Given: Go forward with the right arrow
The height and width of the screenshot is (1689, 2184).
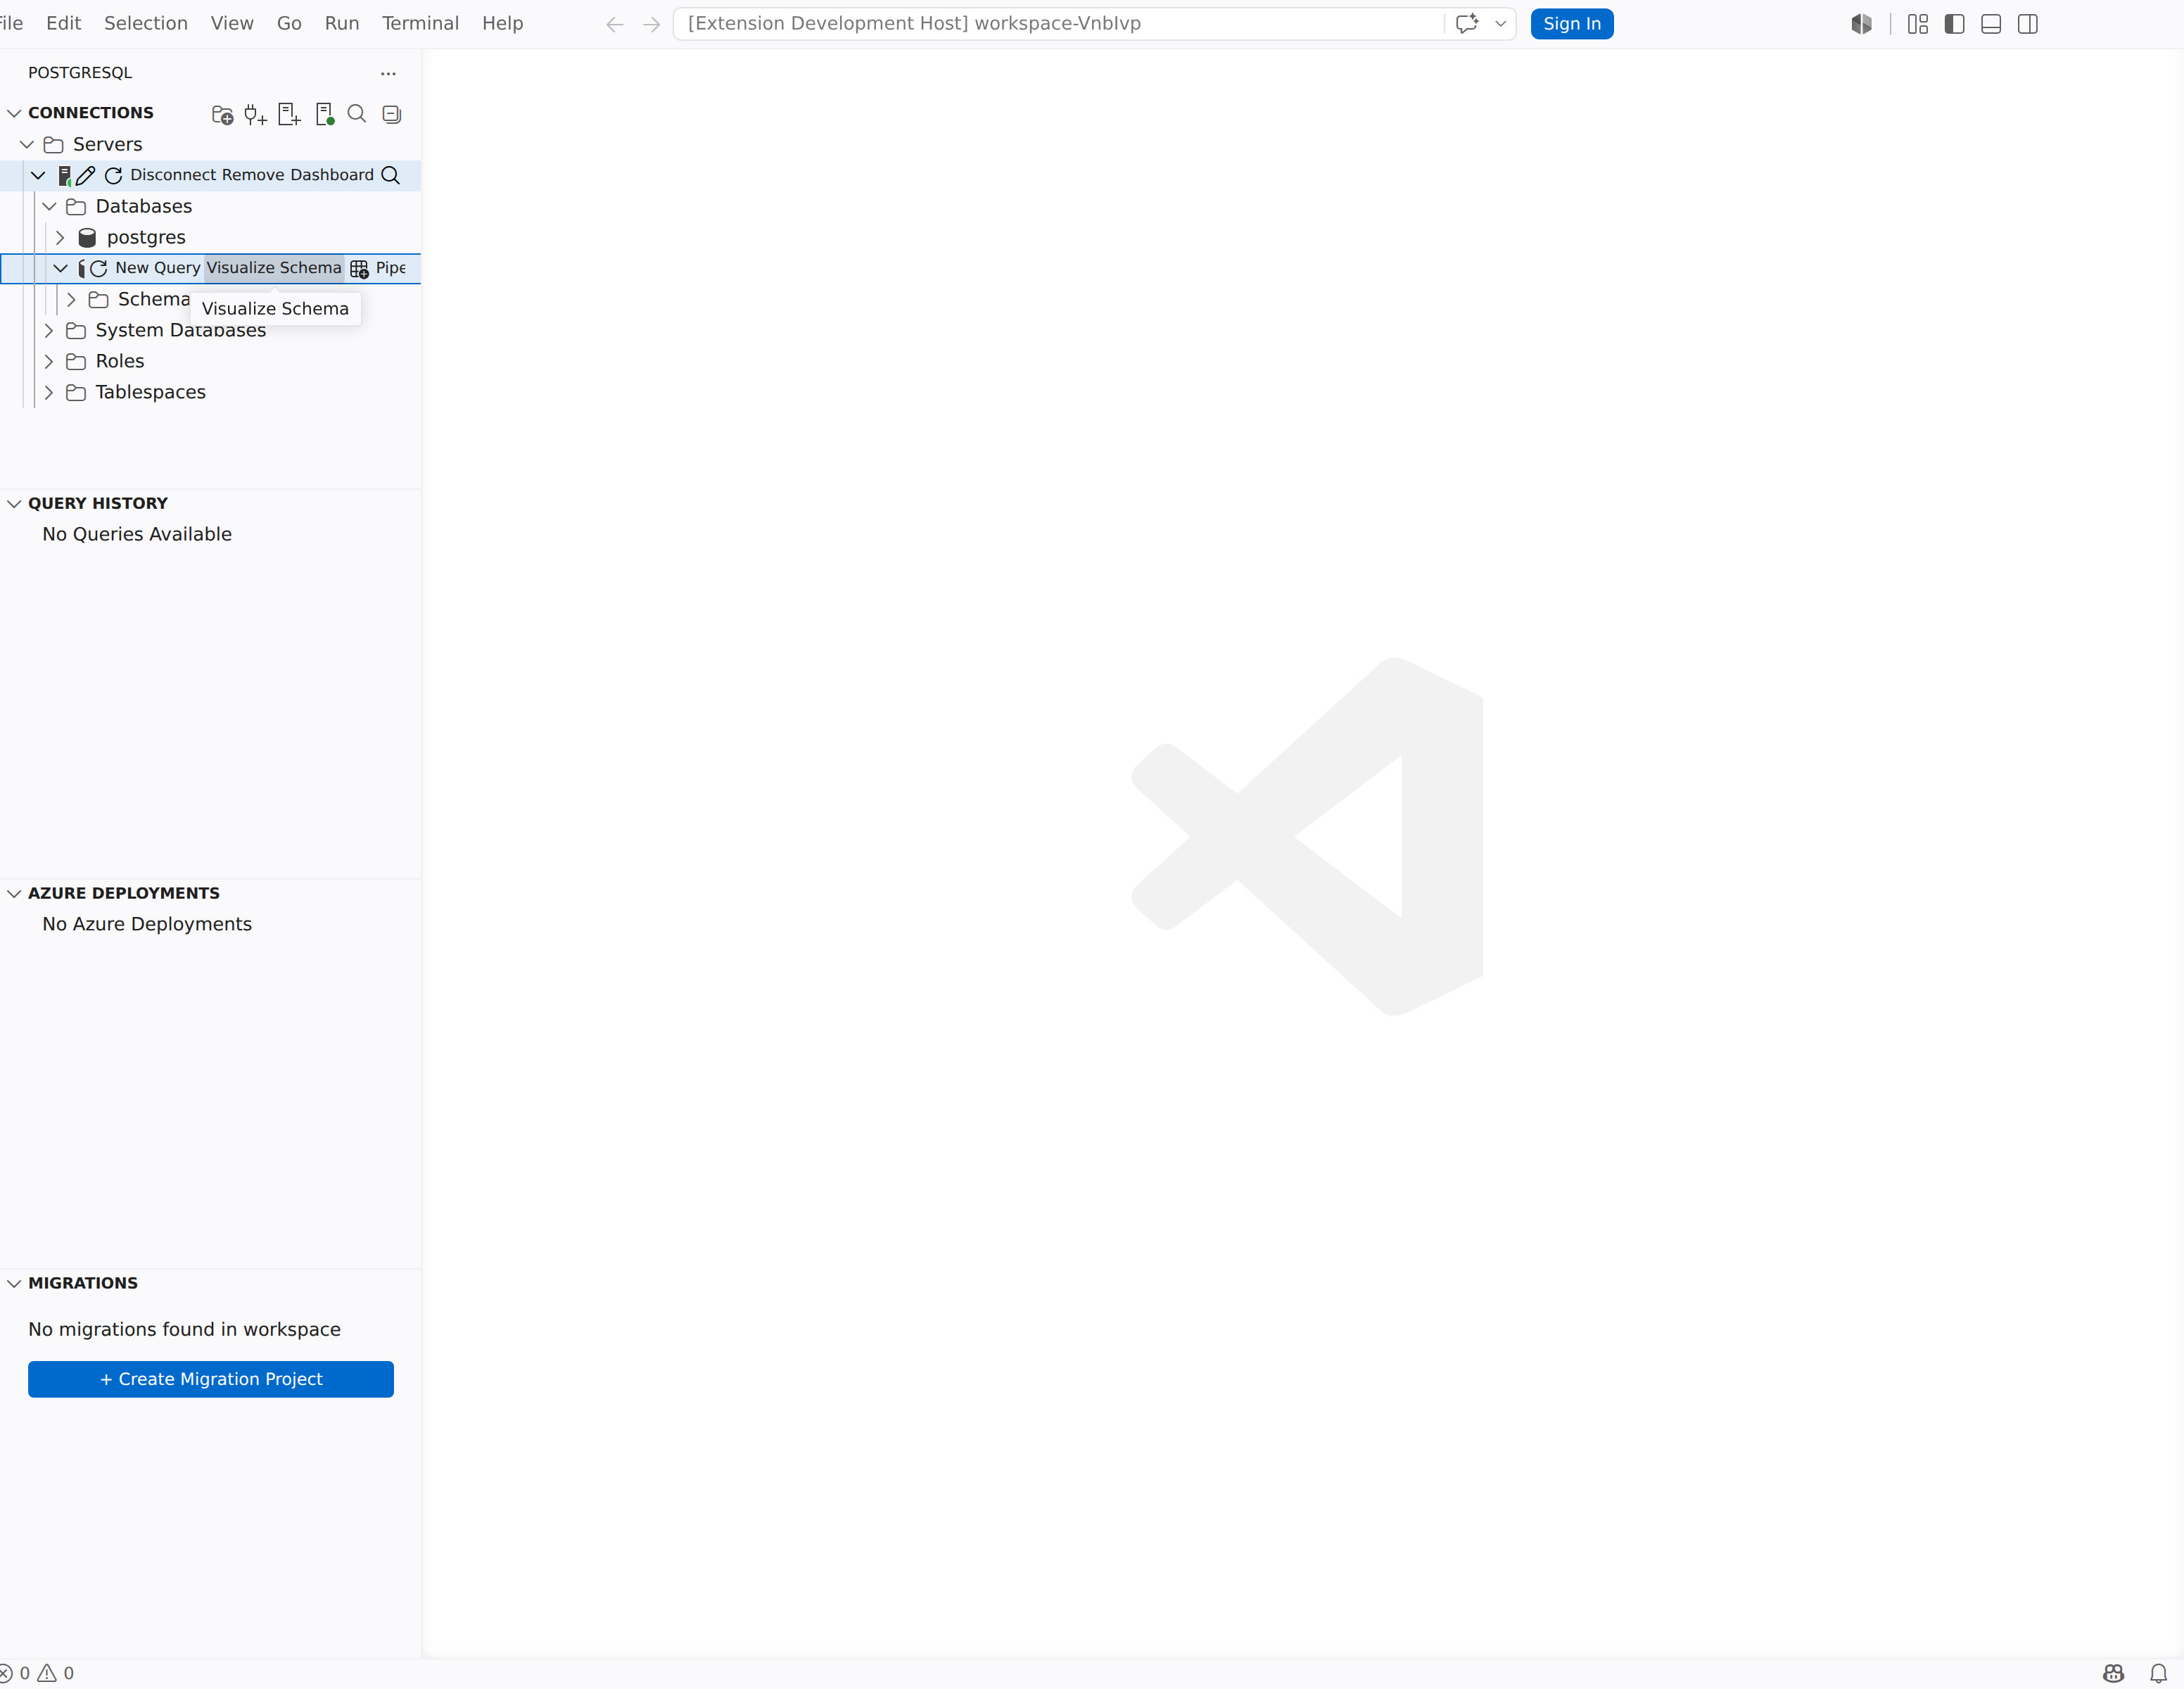Looking at the screenshot, I should [652, 24].
